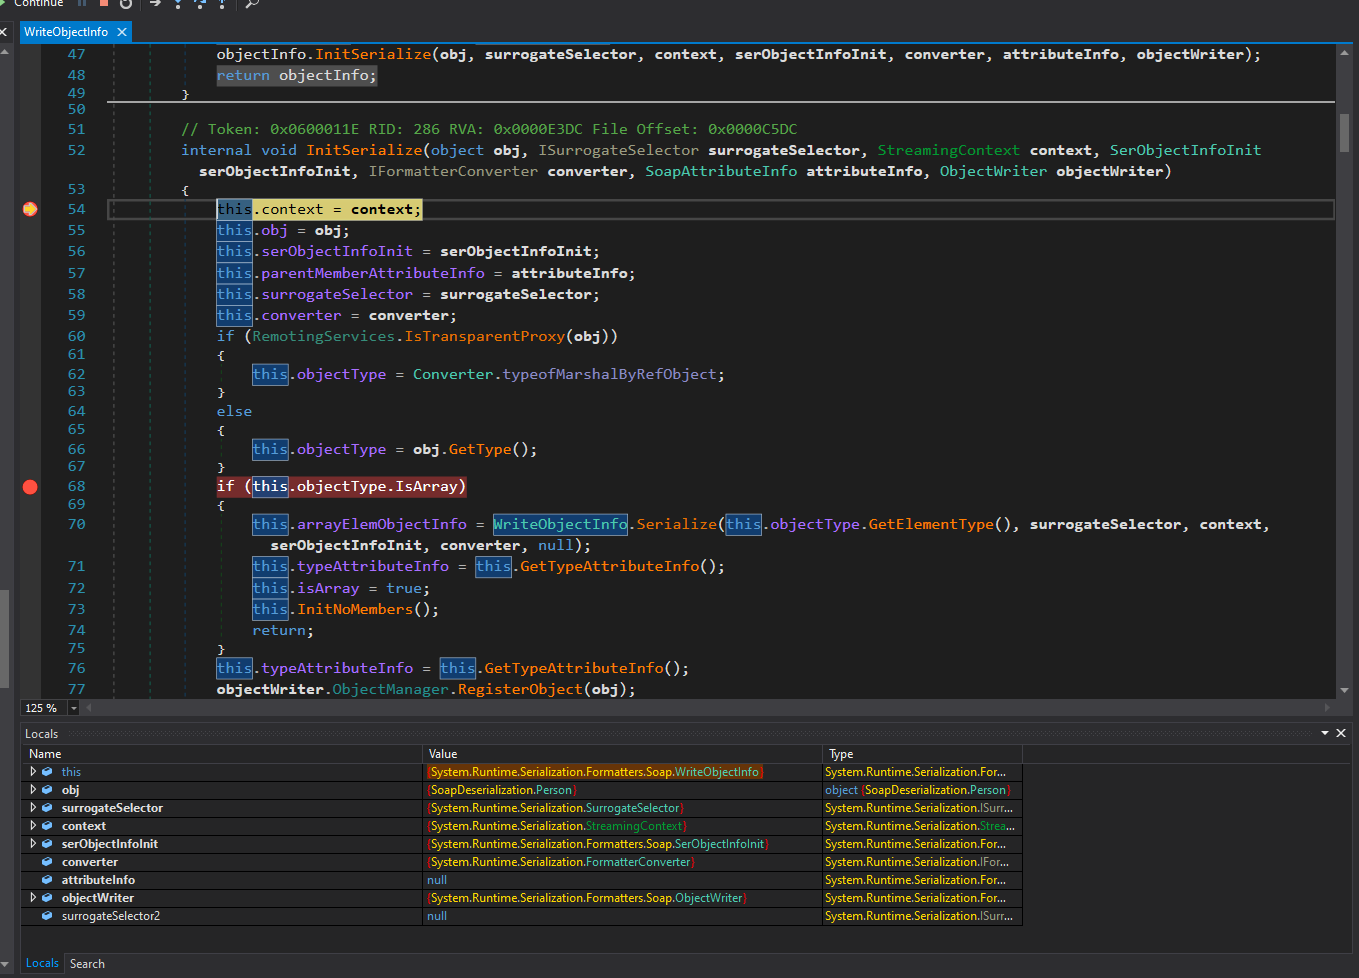Click the horizontal scrollbar left arrow
1359x978 pixels.
[89, 708]
